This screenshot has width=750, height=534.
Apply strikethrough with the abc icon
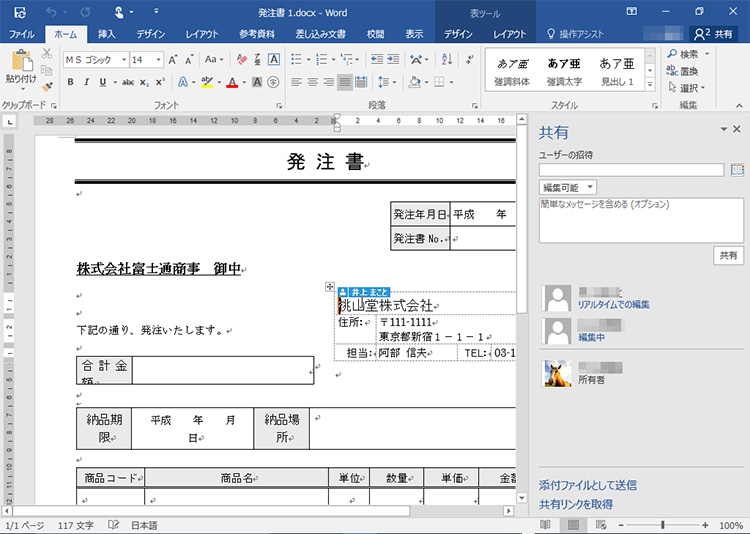coord(127,82)
